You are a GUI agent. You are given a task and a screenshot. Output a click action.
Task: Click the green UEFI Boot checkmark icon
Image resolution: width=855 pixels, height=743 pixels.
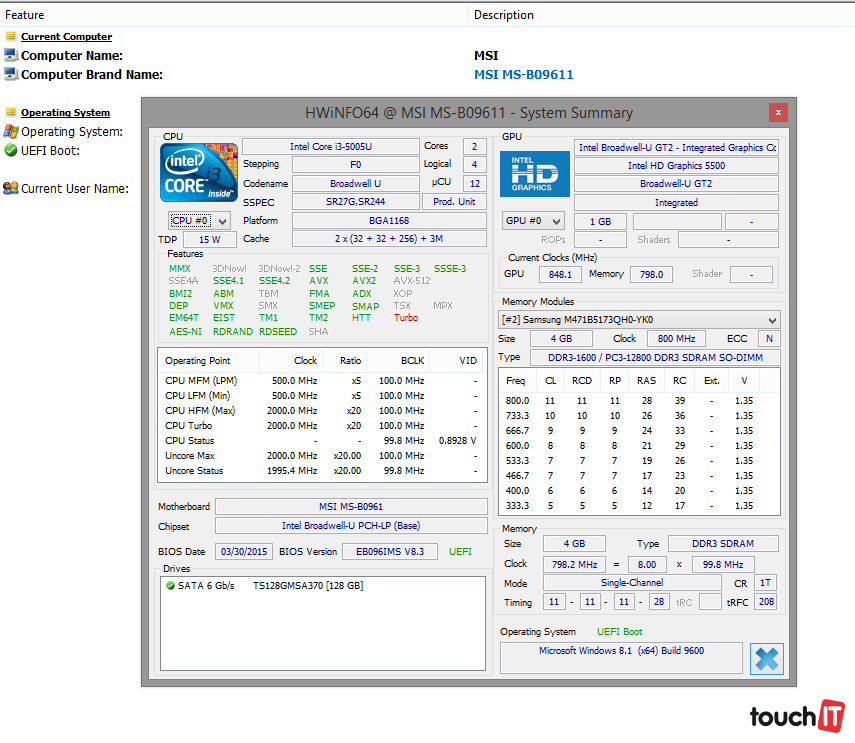pos(11,150)
